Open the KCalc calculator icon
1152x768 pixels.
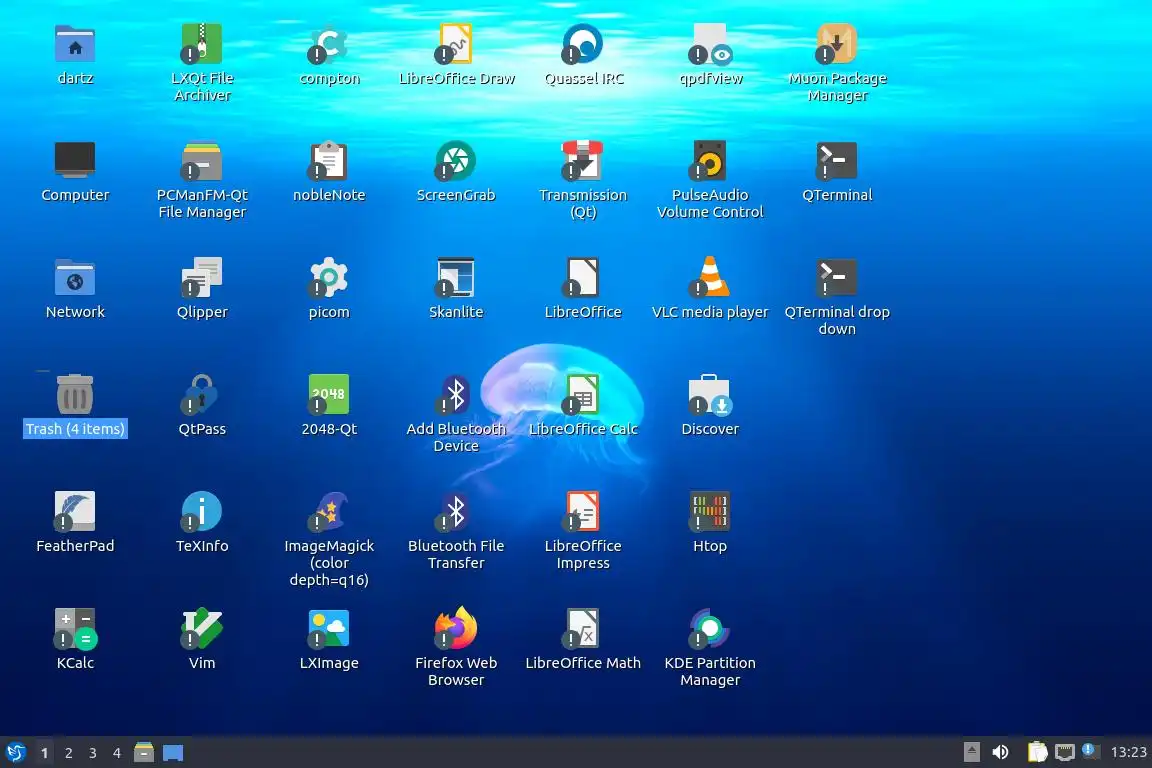pyautogui.click(x=75, y=628)
